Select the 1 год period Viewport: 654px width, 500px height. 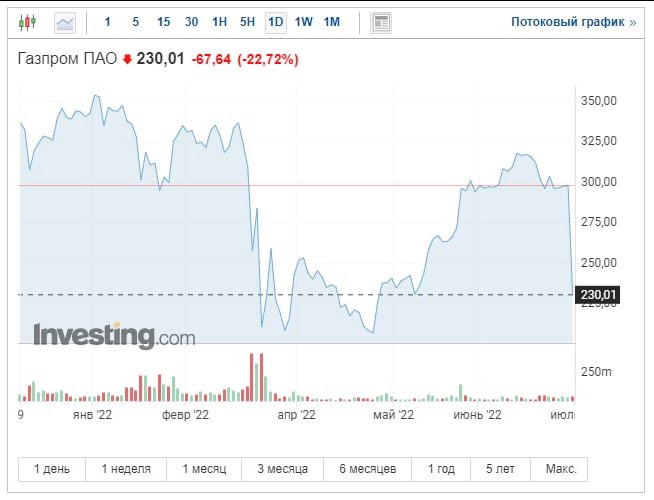pos(441,469)
